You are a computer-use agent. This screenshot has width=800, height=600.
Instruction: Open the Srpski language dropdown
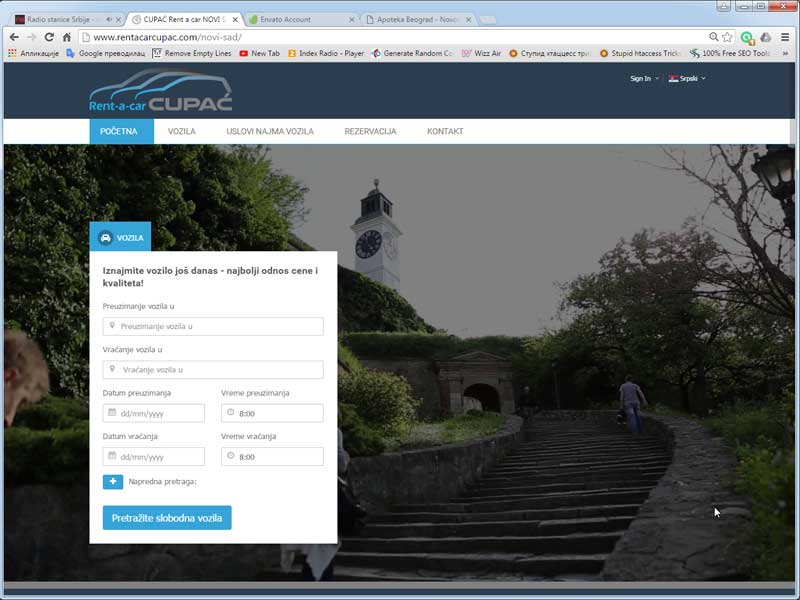[688, 78]
